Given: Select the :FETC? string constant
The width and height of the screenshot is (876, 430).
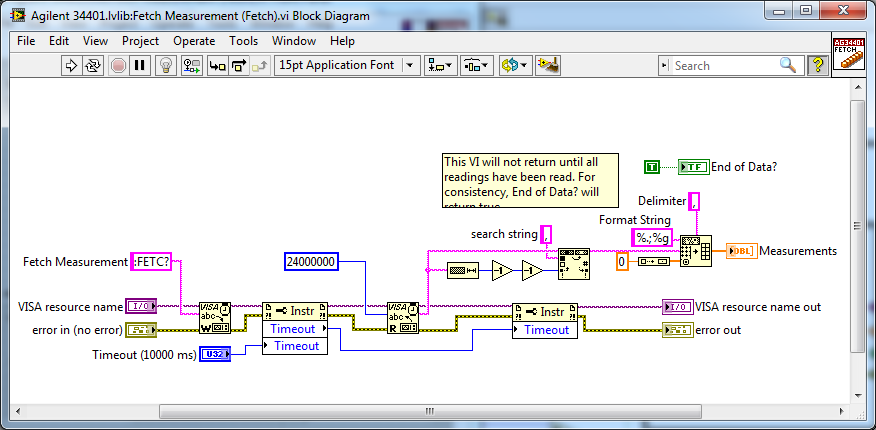Looking at the screenshot, I should point(151,261).
